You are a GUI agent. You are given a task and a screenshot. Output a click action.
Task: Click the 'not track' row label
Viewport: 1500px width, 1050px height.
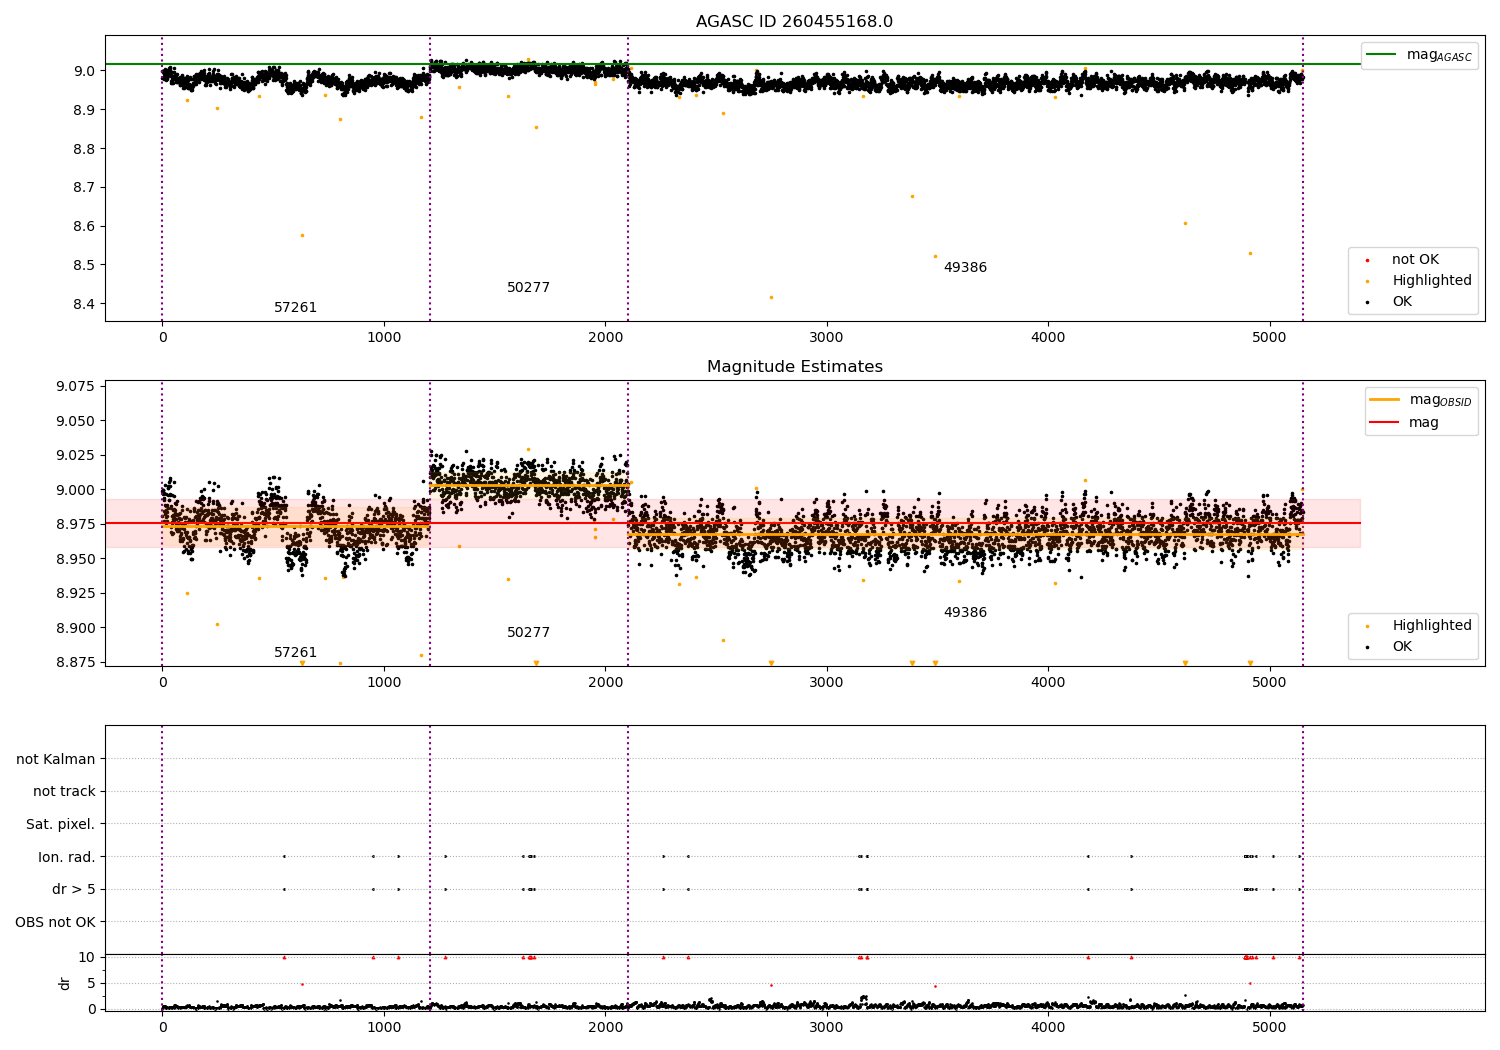(x=64, y=792)
